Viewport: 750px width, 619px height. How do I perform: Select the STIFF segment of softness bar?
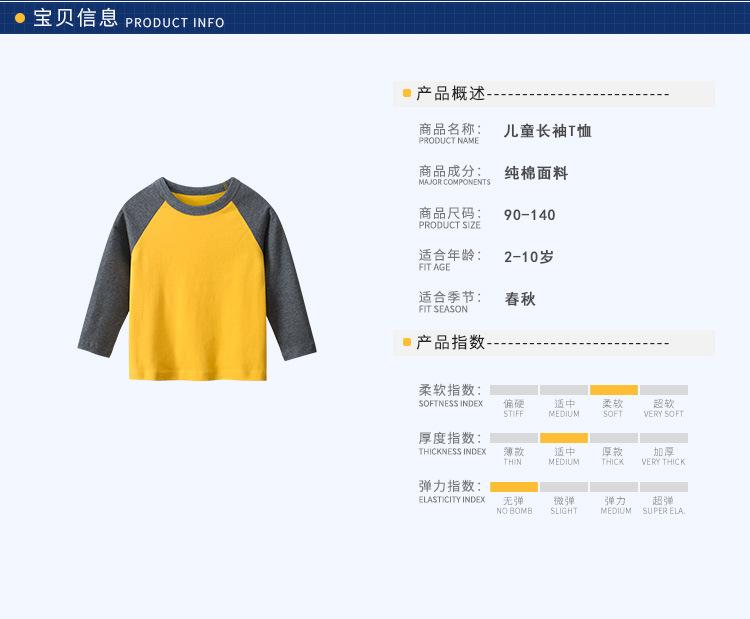pyautogui.click(x=514, y=390)
